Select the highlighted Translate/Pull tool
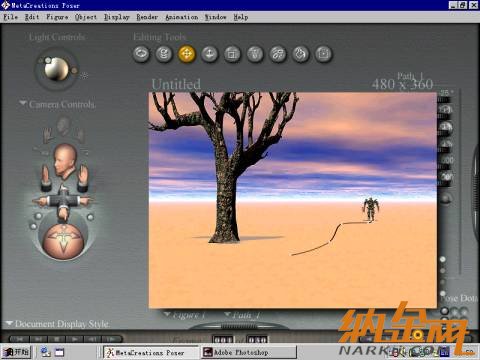Screen dimensions: 480x360 (x=187, y=54)
